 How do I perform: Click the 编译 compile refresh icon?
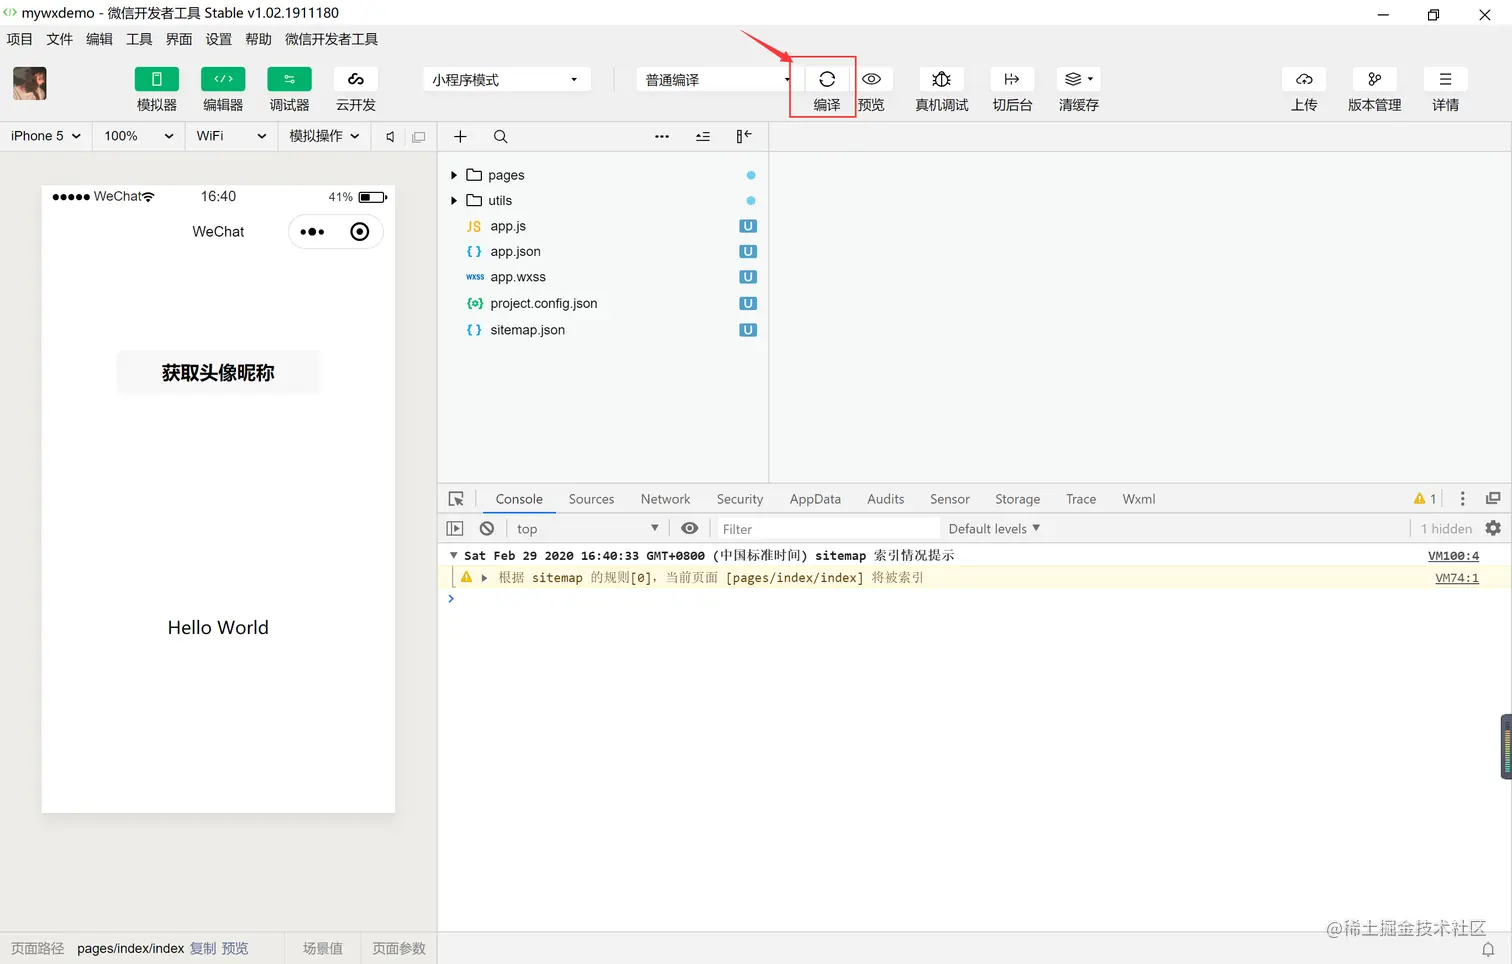tap(827, 79)
